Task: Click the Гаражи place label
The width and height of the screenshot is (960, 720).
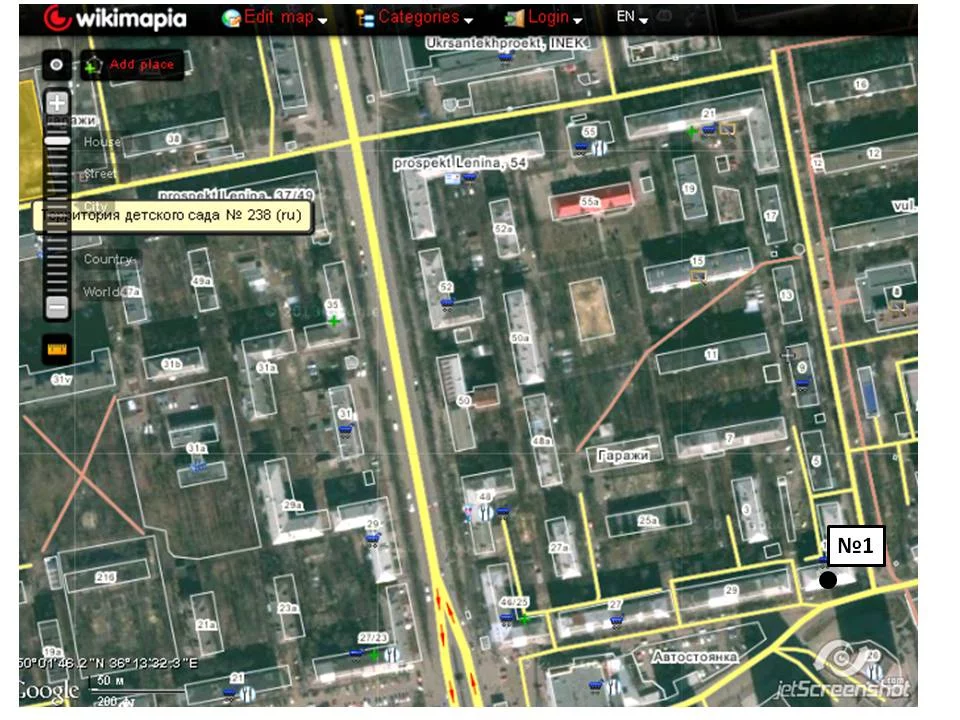Action: coord(623,456)
